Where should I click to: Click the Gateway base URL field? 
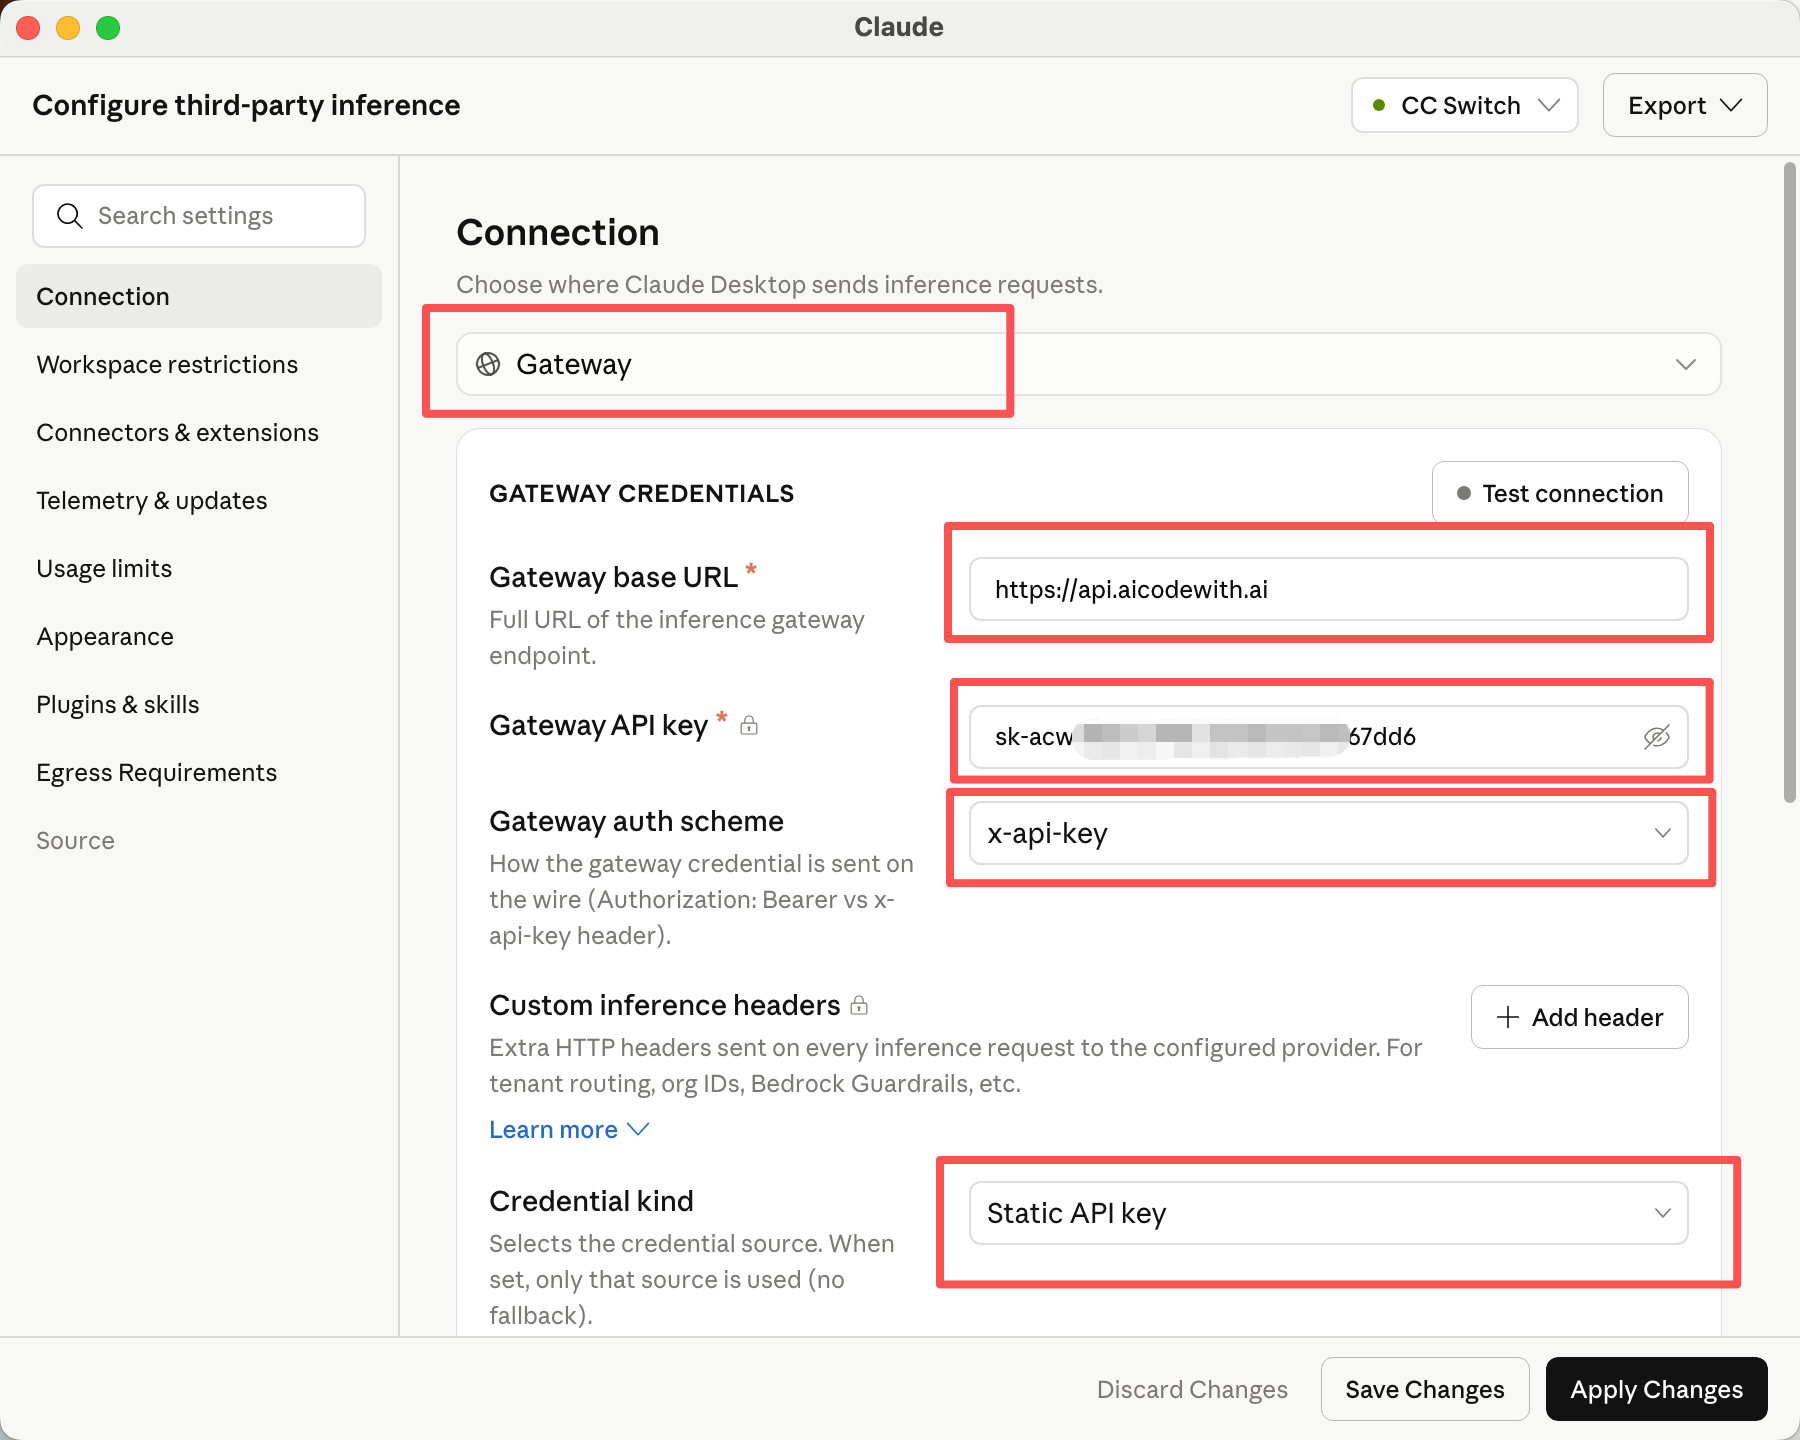(x=1329, y=589)
